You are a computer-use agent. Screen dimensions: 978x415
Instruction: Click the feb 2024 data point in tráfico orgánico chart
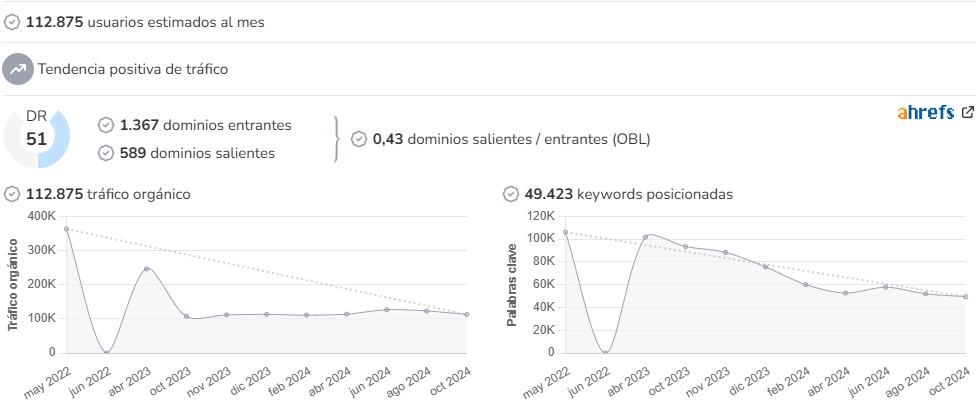[307, 315]
